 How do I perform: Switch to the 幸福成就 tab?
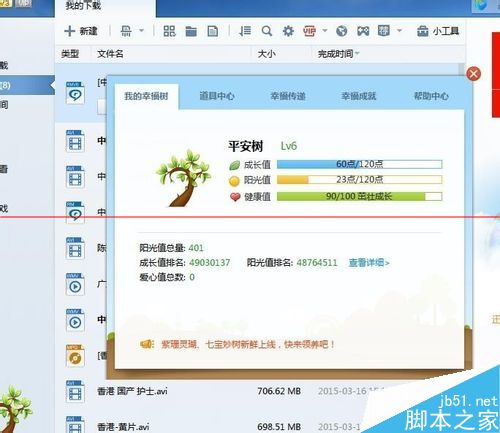(x=359, y=96)
